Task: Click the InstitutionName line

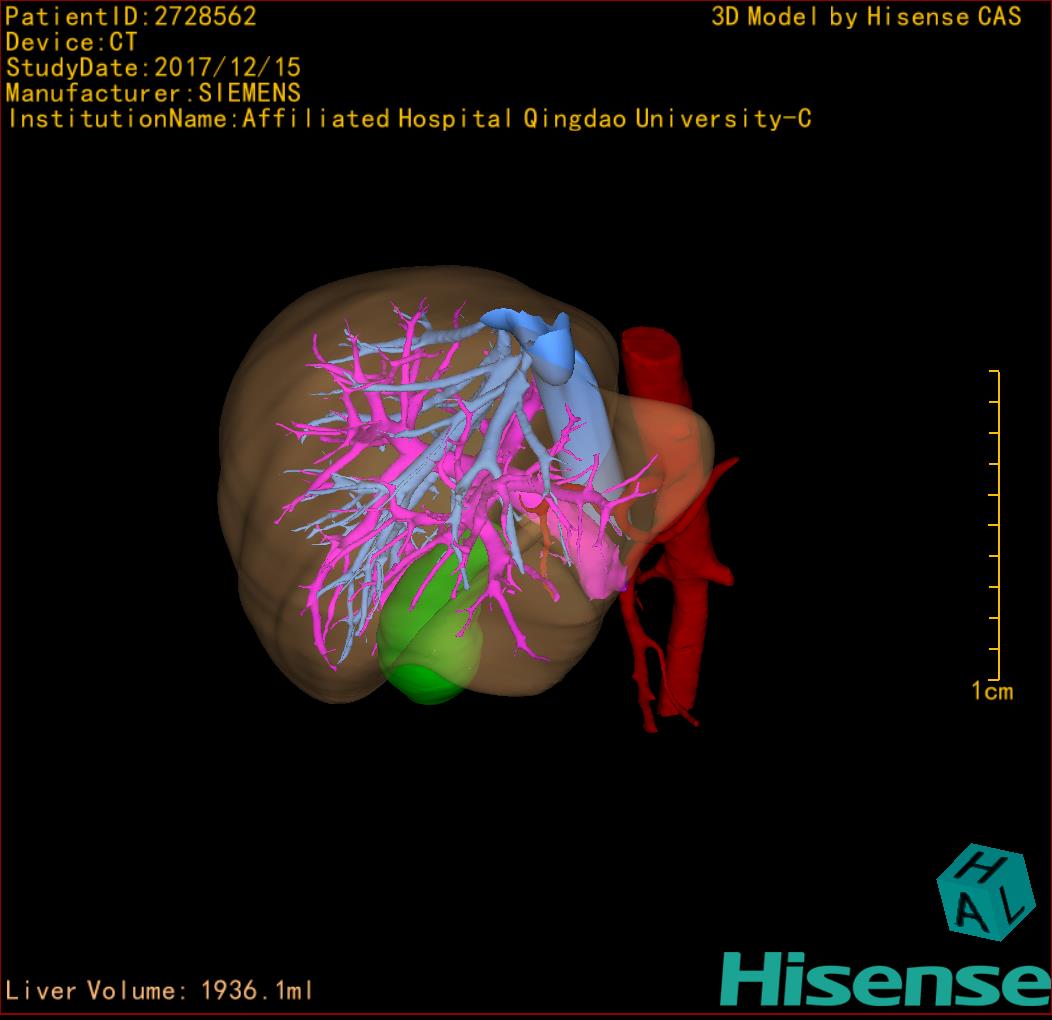Action: [x=409, y=119]
